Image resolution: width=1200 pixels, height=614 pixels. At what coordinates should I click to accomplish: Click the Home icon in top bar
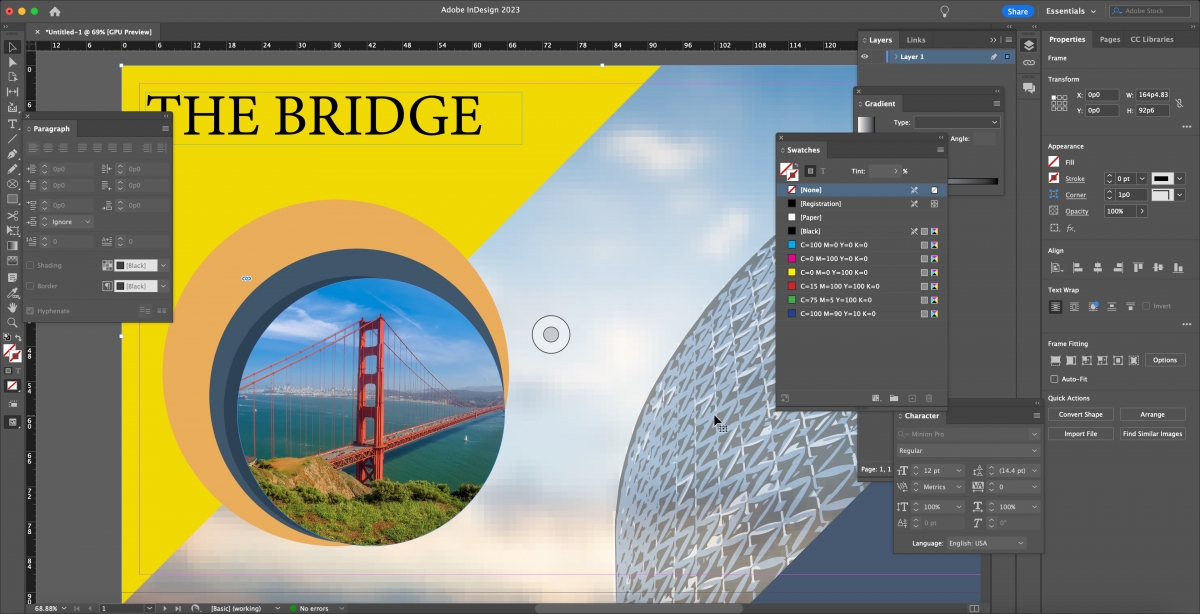click(54, 11)
